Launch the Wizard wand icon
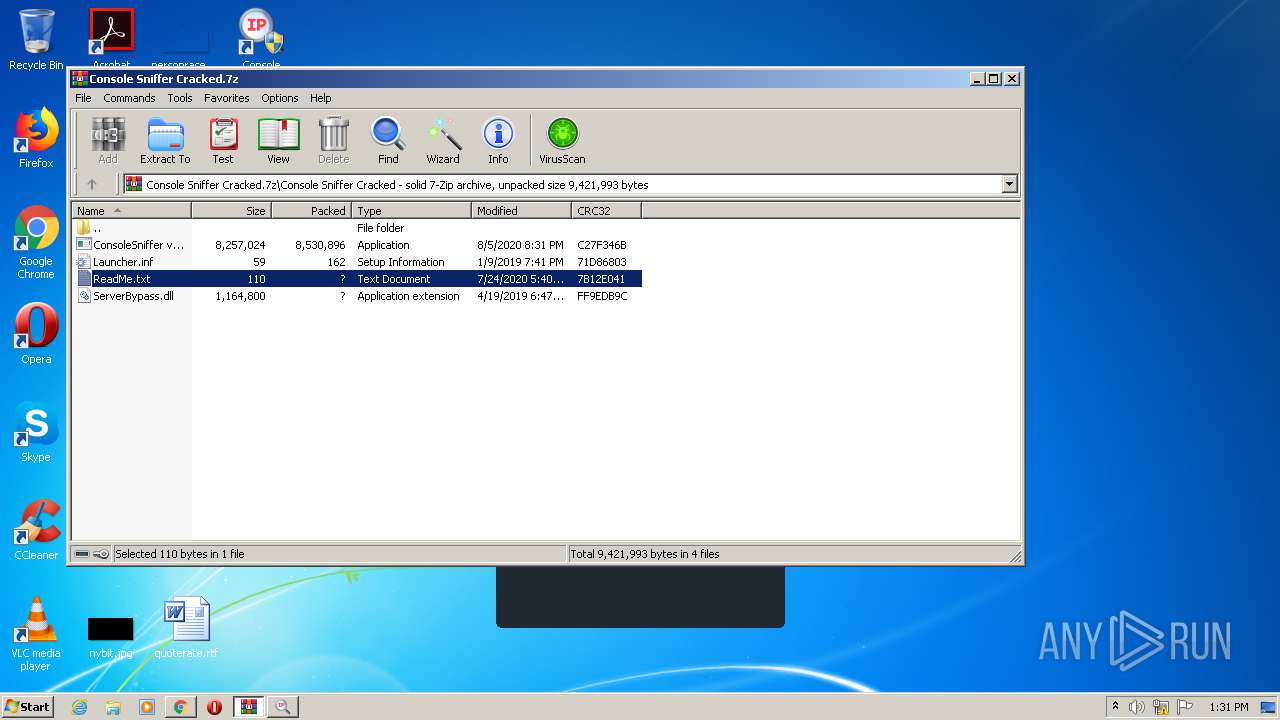This screenshot has height=720, width=1280. point(443,141)
